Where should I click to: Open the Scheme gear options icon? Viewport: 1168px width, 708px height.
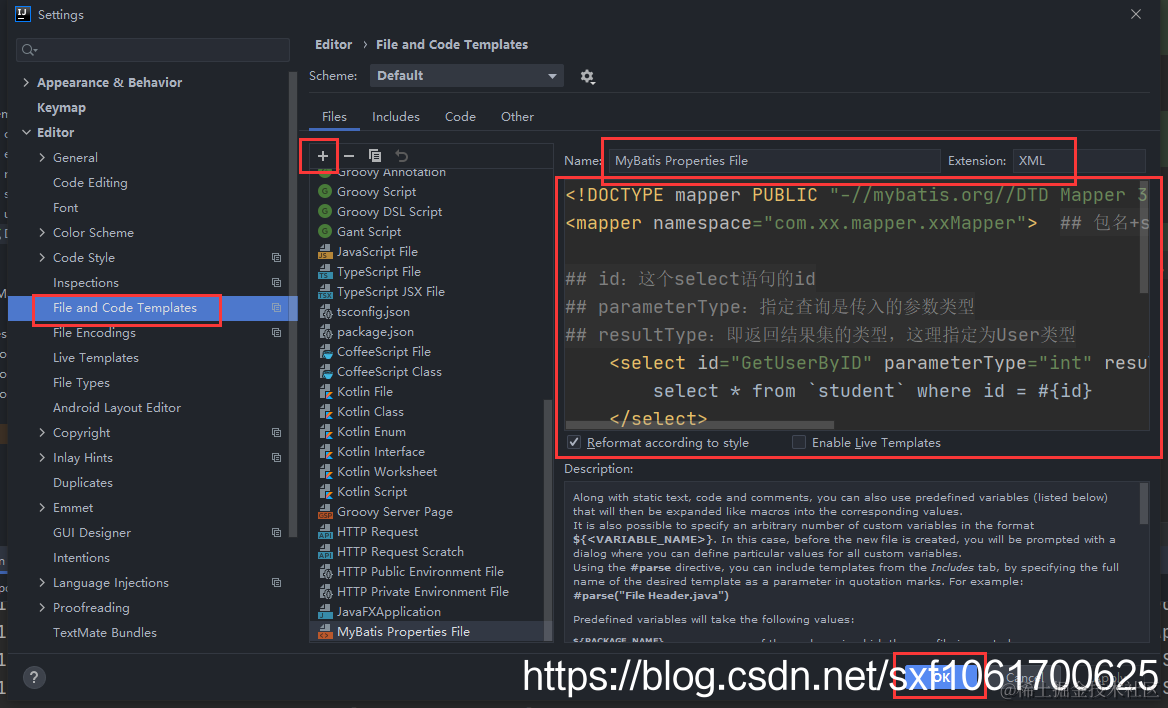(587, 76)
